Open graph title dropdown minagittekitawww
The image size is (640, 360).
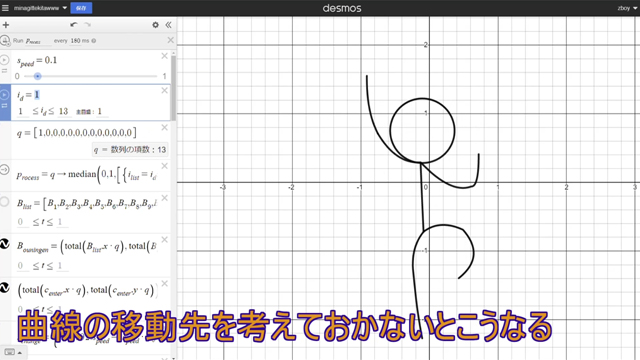40,8
